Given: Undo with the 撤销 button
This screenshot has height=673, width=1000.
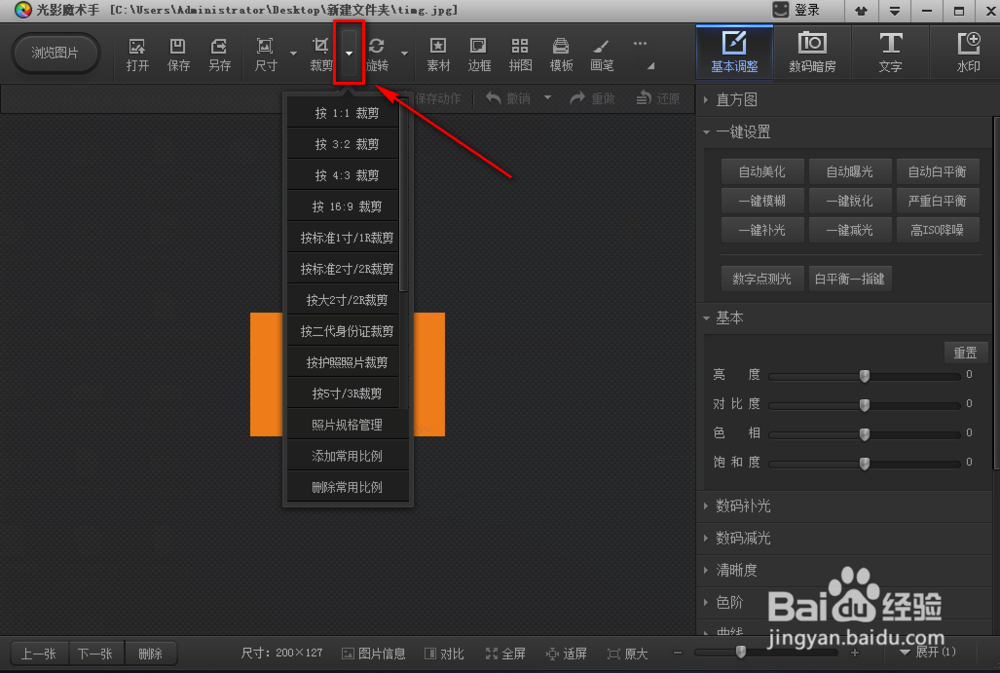Looking at the screenshot, I should click(x=509, y=98).
